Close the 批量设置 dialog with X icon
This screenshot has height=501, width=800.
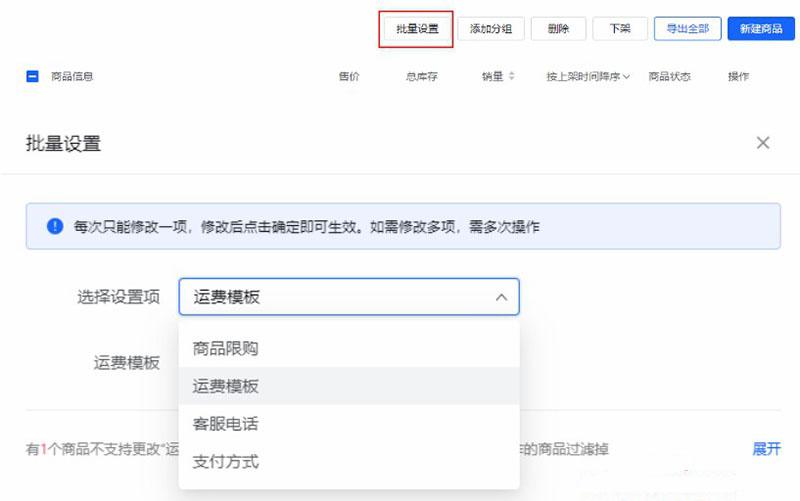(763, 143)
